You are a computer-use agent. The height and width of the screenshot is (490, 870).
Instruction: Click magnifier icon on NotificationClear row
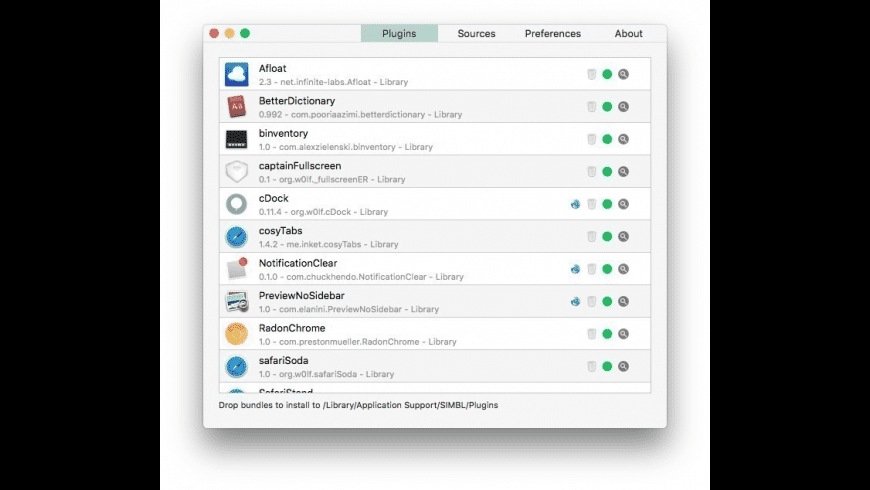(623, 269)
